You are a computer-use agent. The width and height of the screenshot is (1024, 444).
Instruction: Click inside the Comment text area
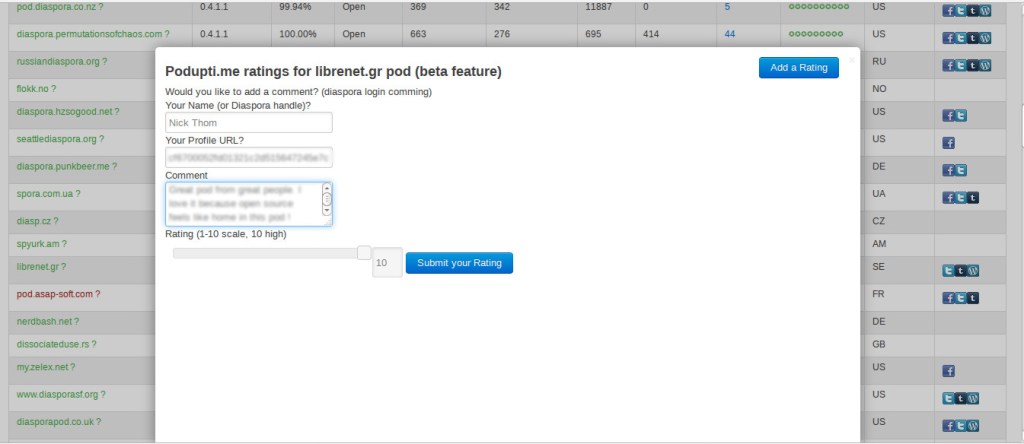(242, 204)
